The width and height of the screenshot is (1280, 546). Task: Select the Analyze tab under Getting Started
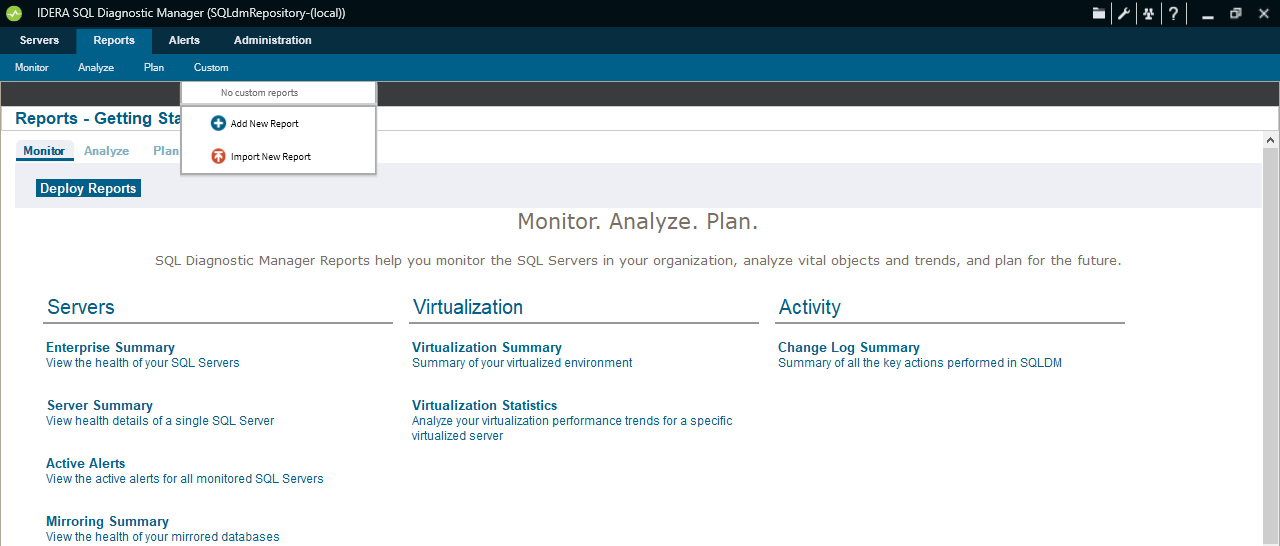106,151
